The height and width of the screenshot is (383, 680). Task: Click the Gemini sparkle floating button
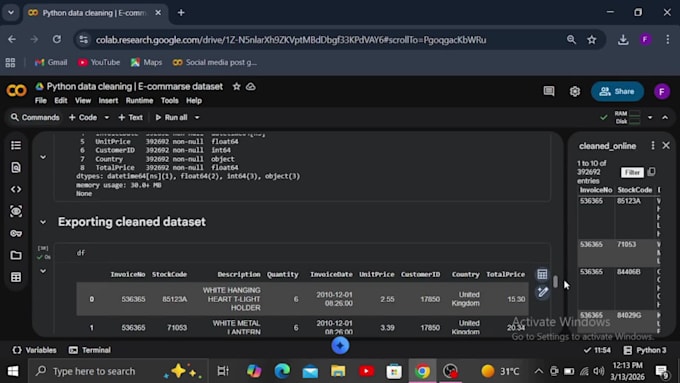pyautogui.click(x=340, y=346)
